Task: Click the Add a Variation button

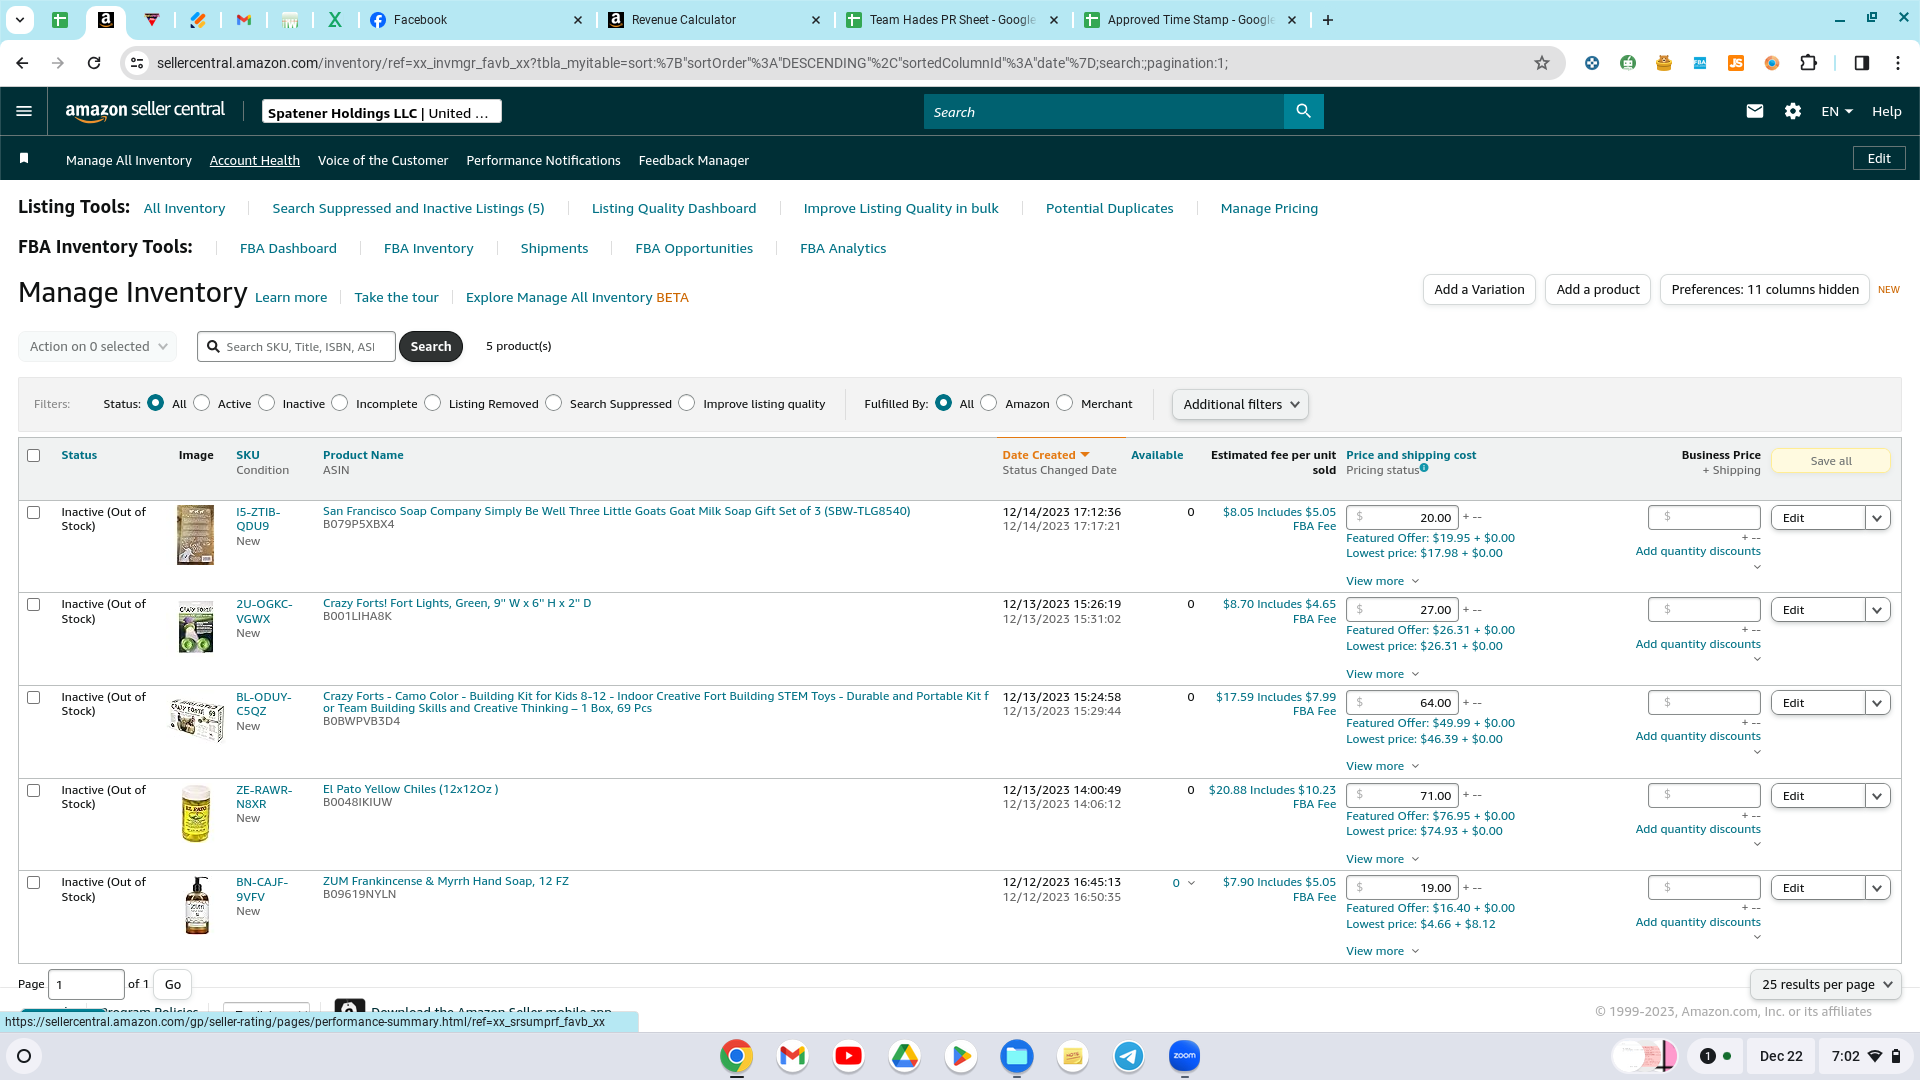Action: (x=1479, y=290)
